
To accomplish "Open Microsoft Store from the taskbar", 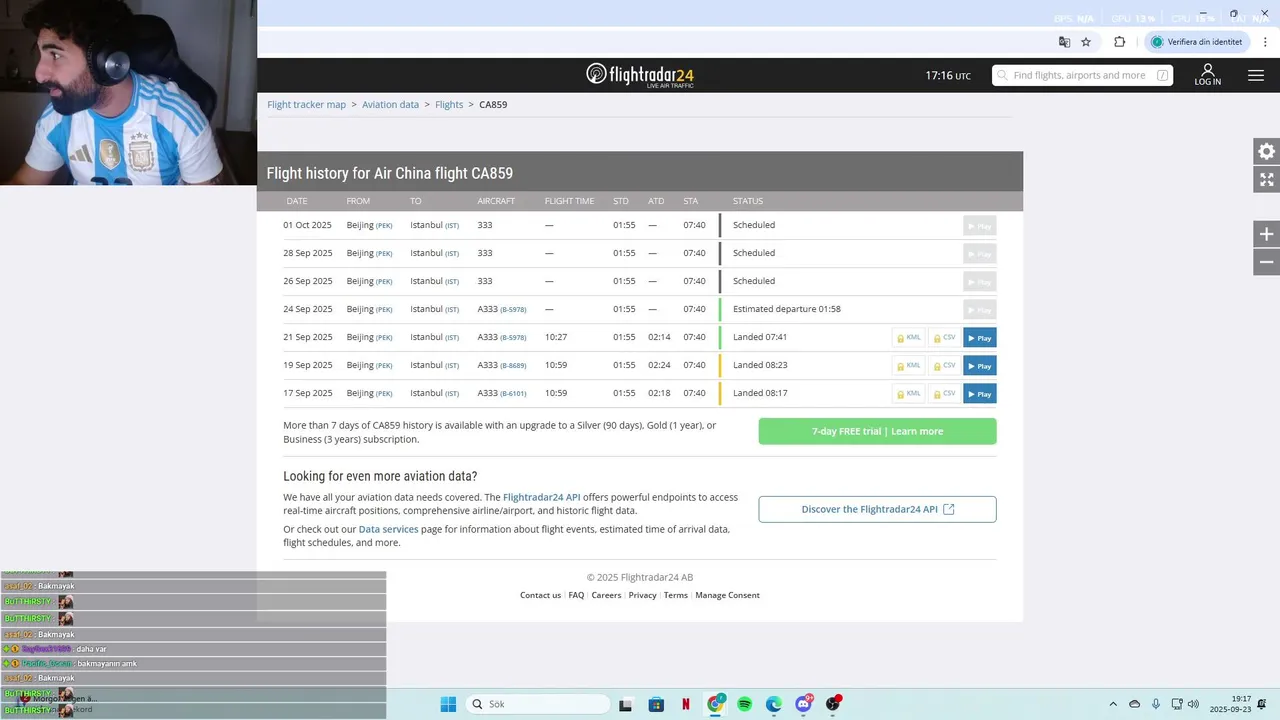I will click(x=656, y=704).
